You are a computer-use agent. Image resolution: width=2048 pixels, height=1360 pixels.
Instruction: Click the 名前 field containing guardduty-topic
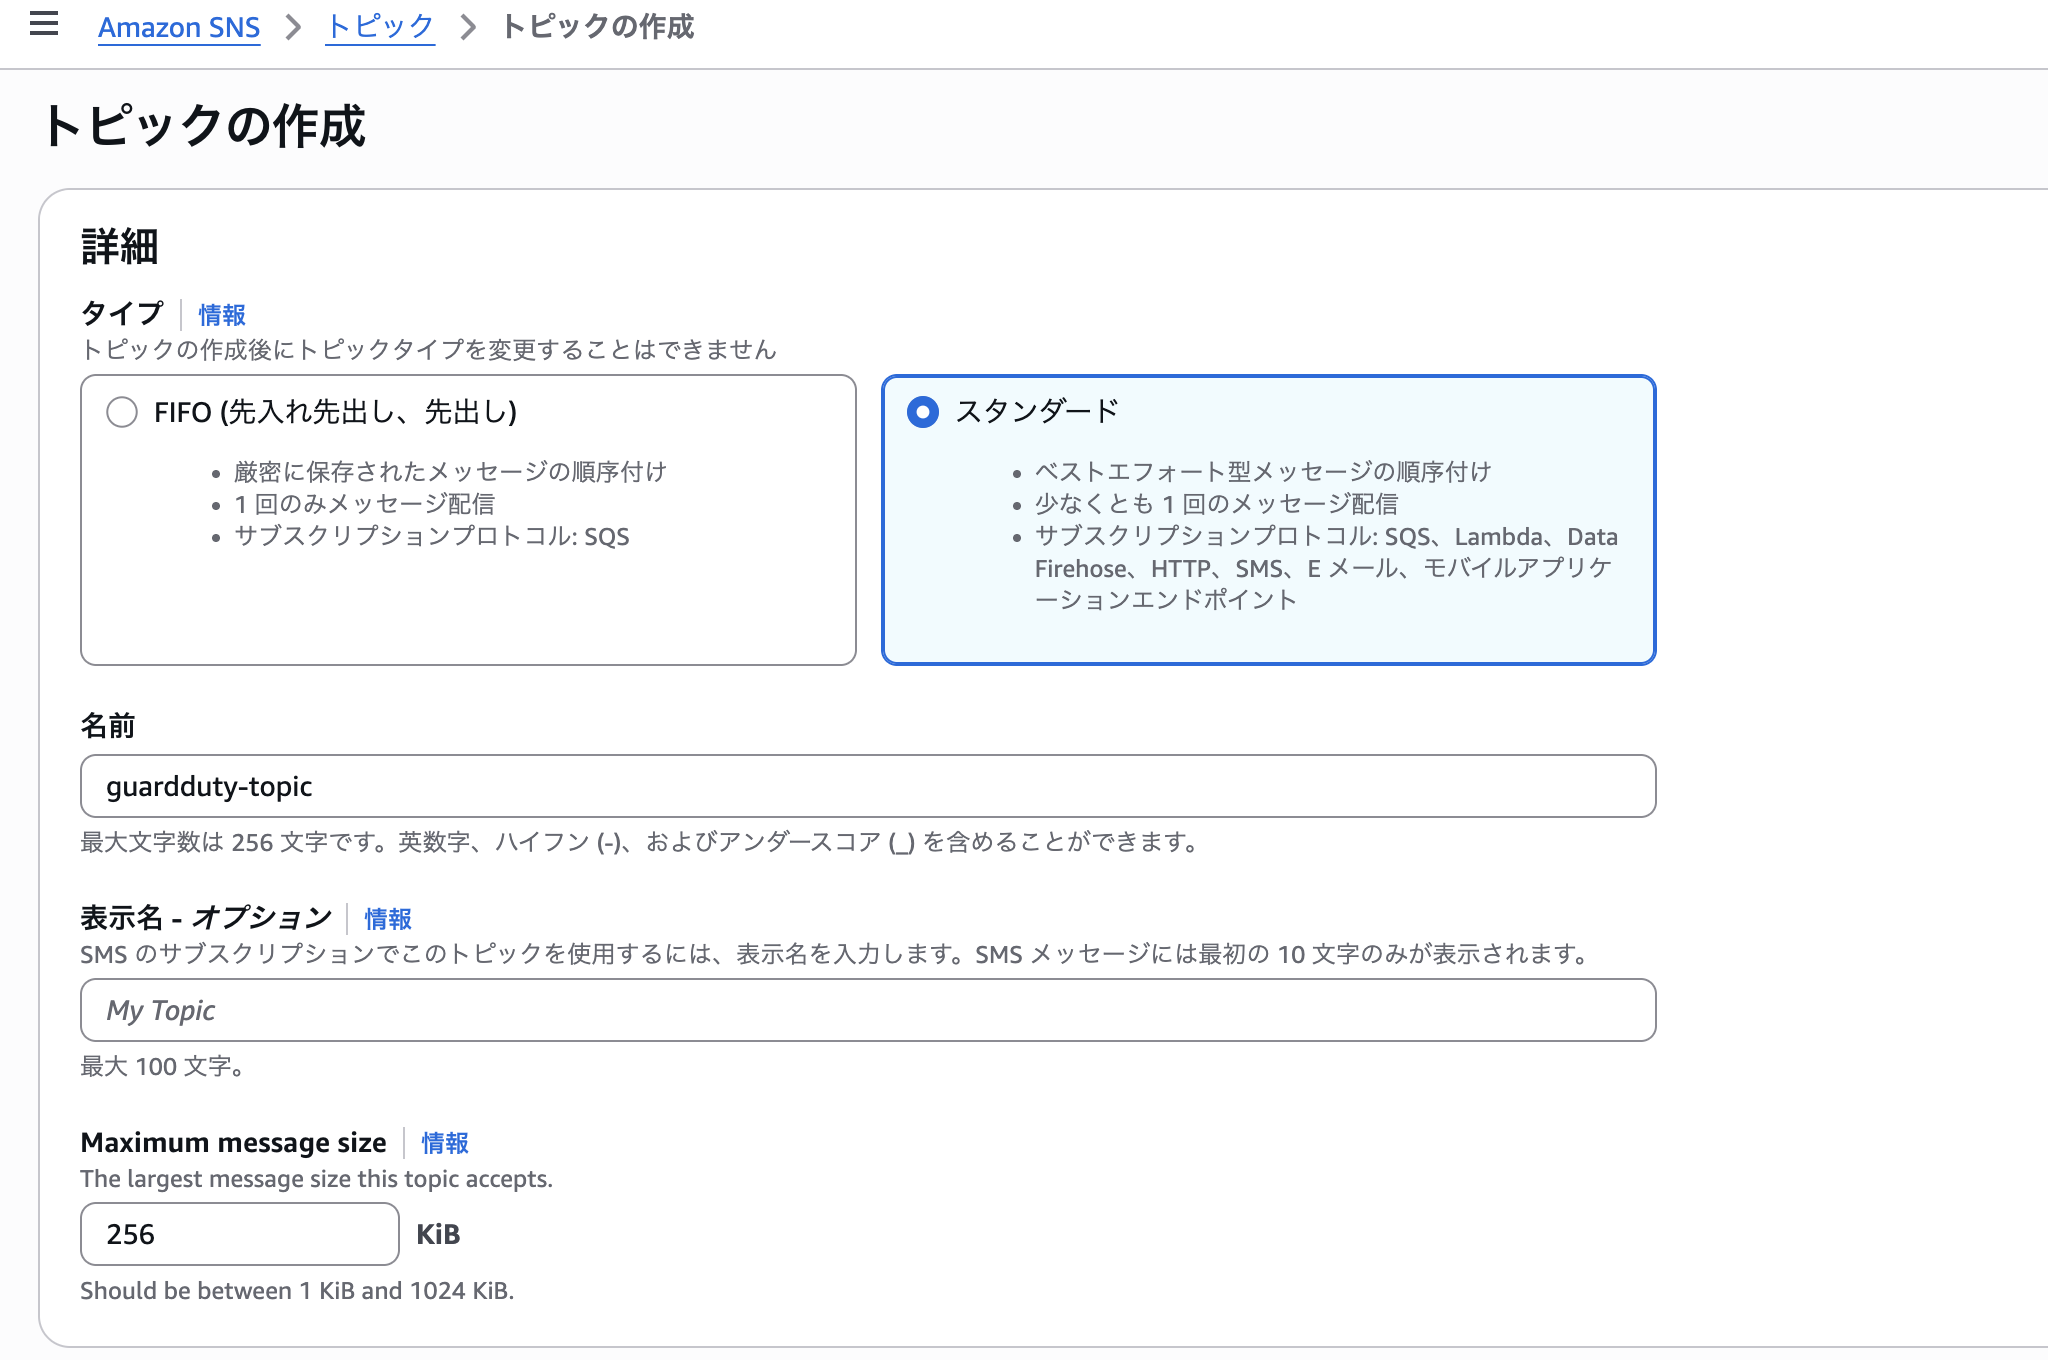(868, 786)
